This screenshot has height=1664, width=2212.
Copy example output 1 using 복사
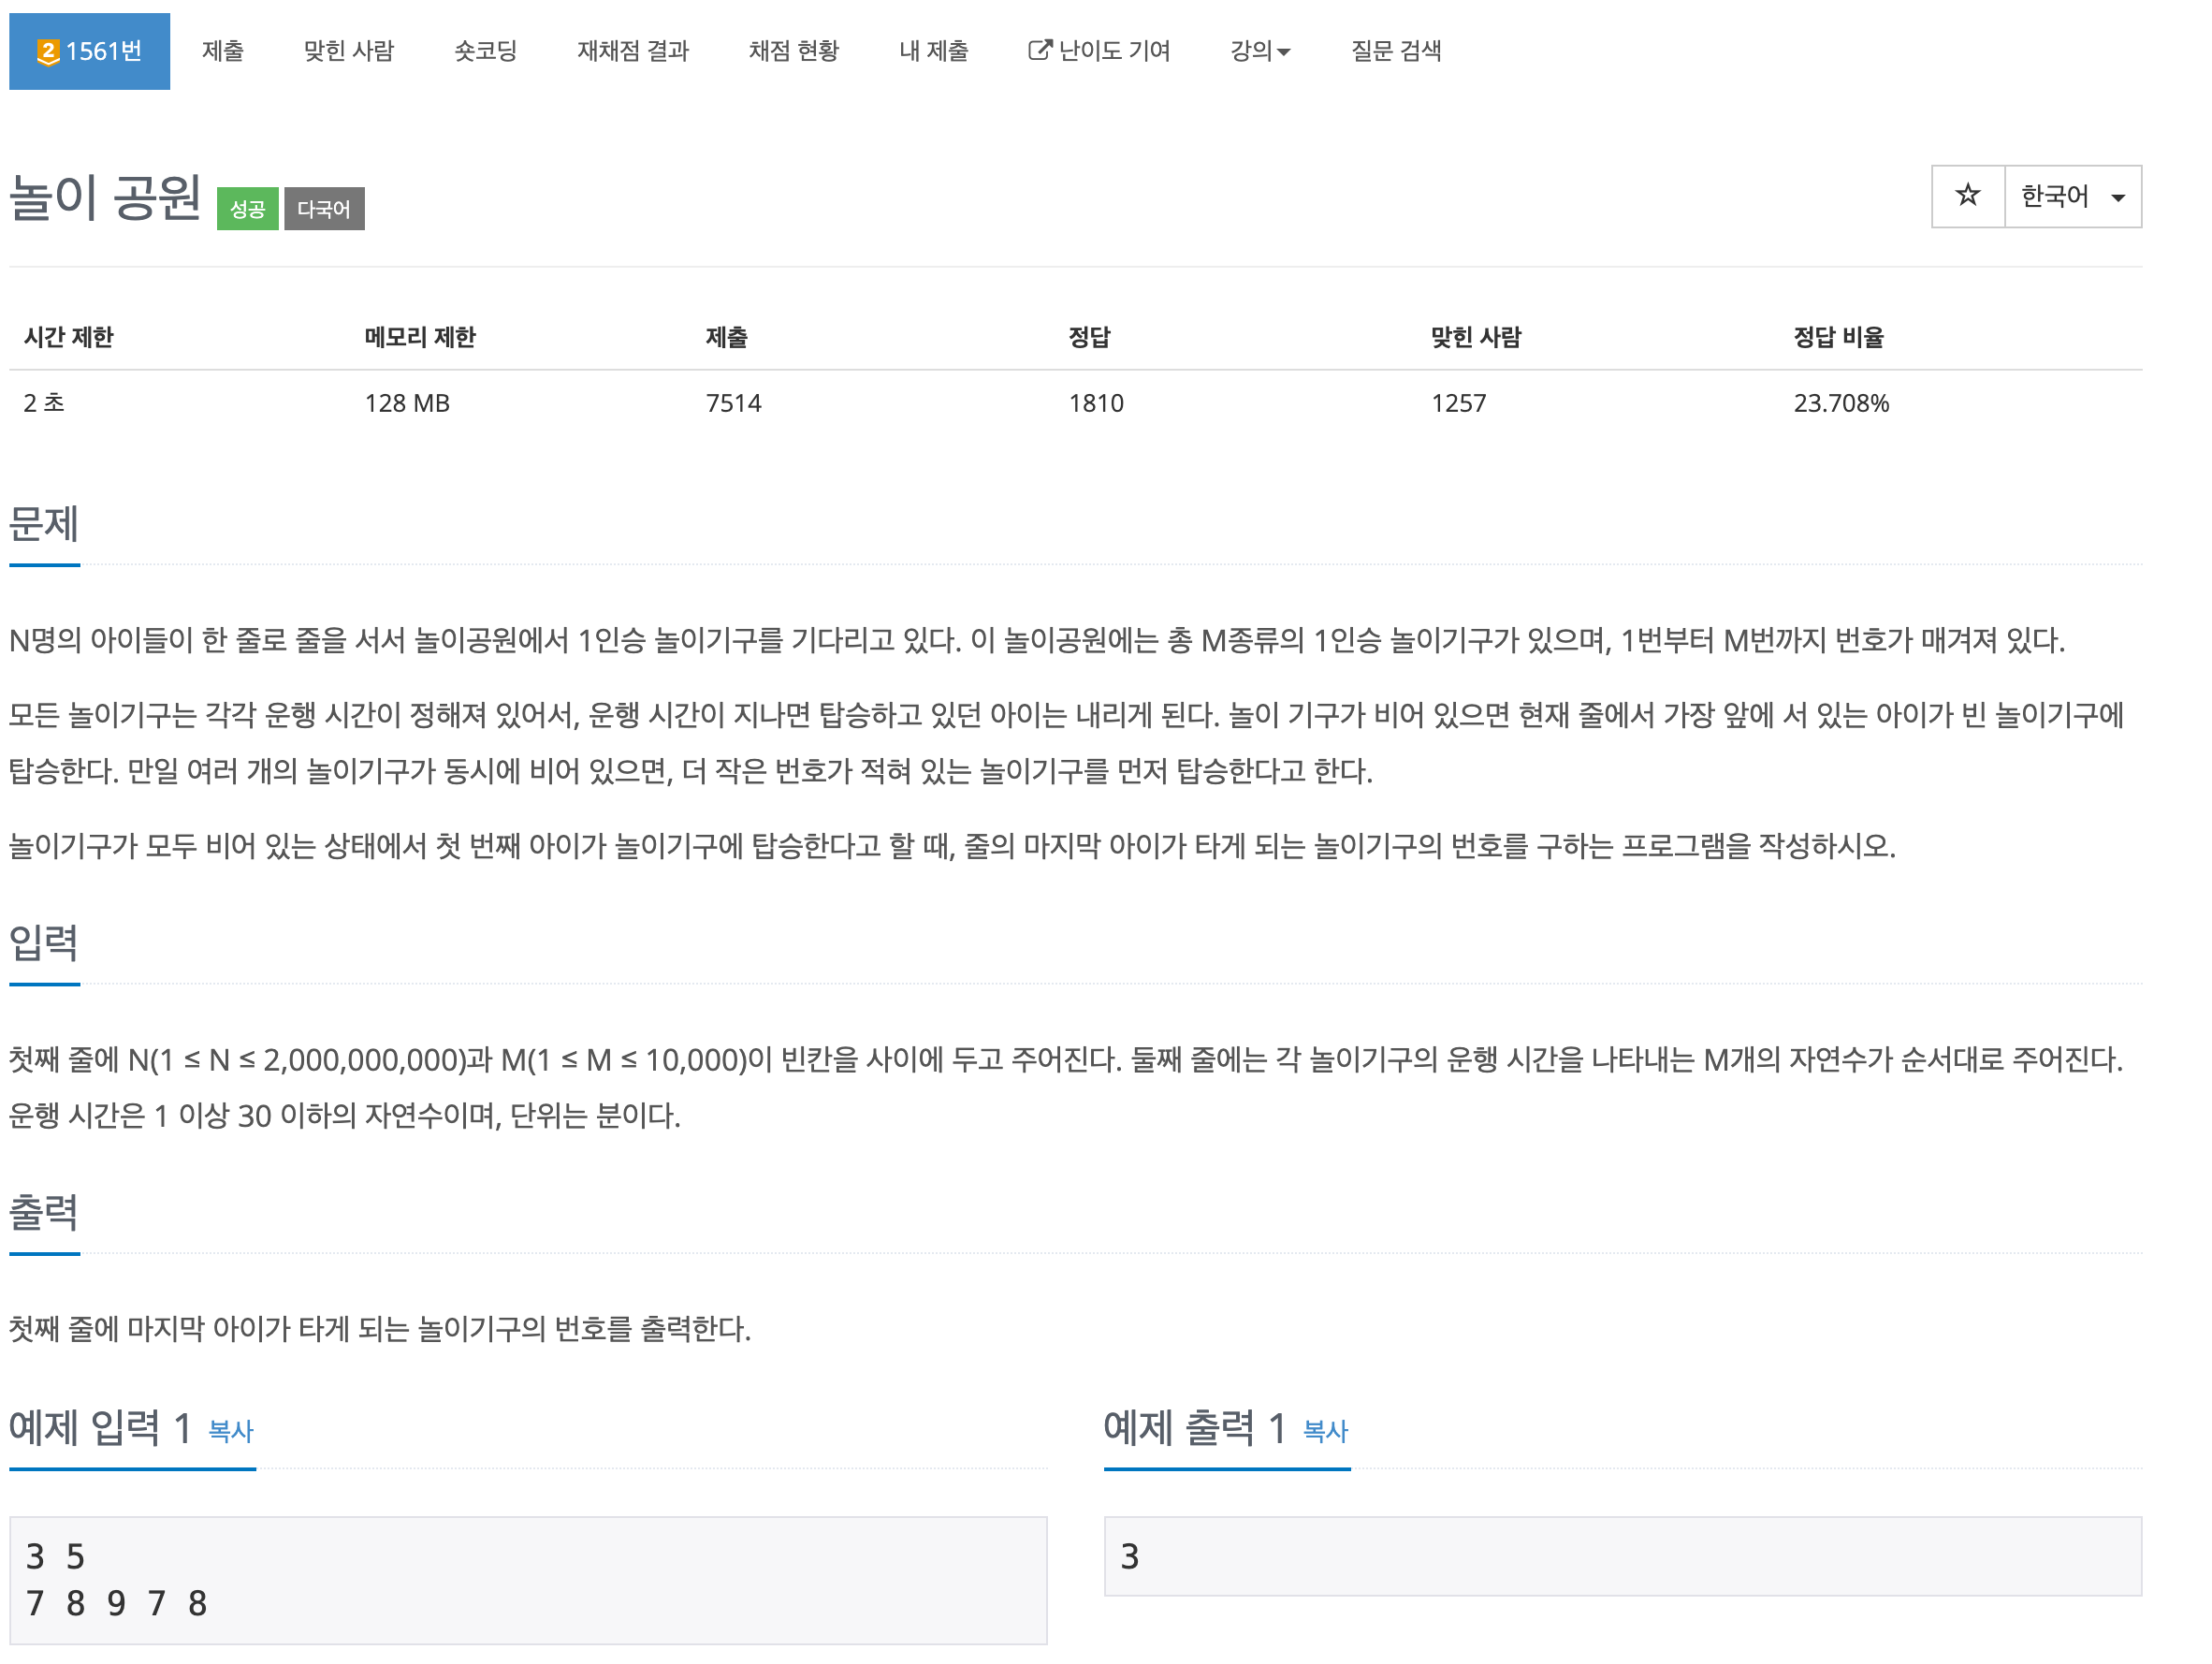pos(1325,1431)
